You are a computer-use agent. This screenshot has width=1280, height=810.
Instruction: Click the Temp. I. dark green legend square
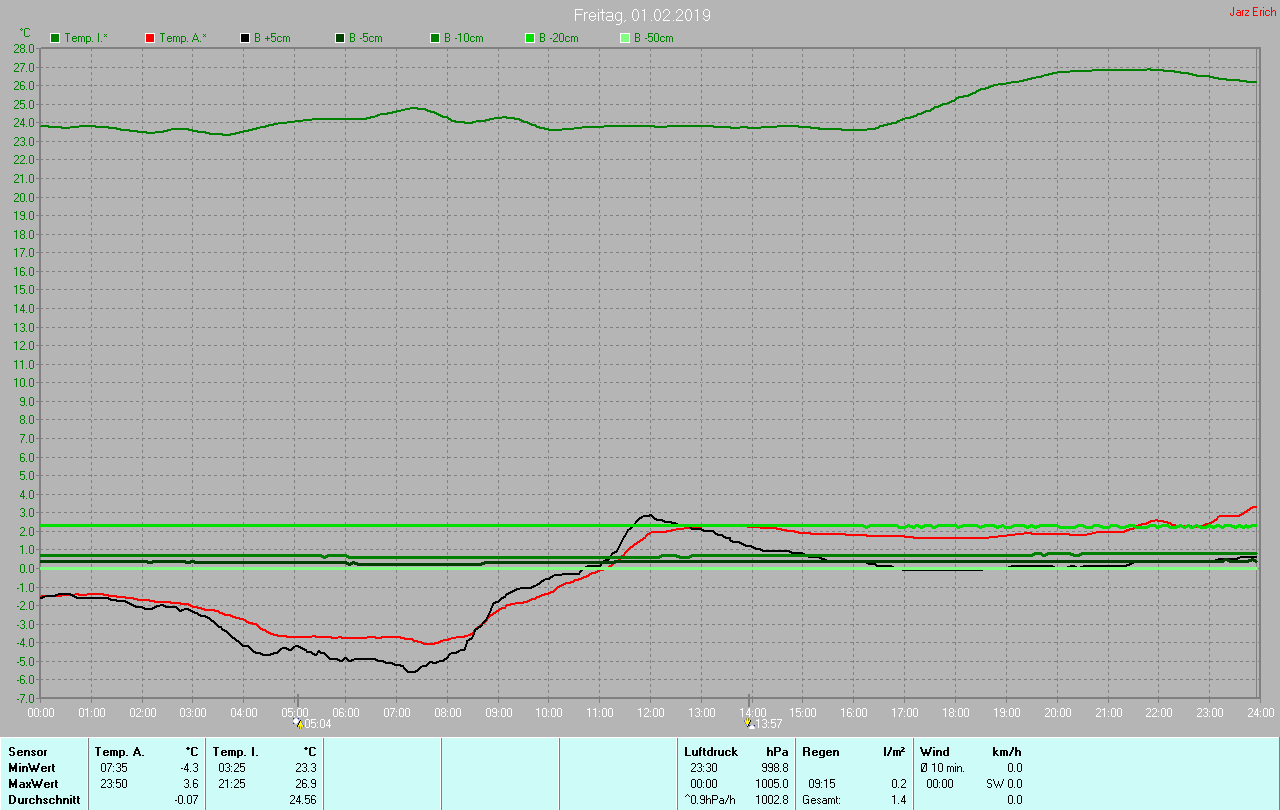click(55, 38)
